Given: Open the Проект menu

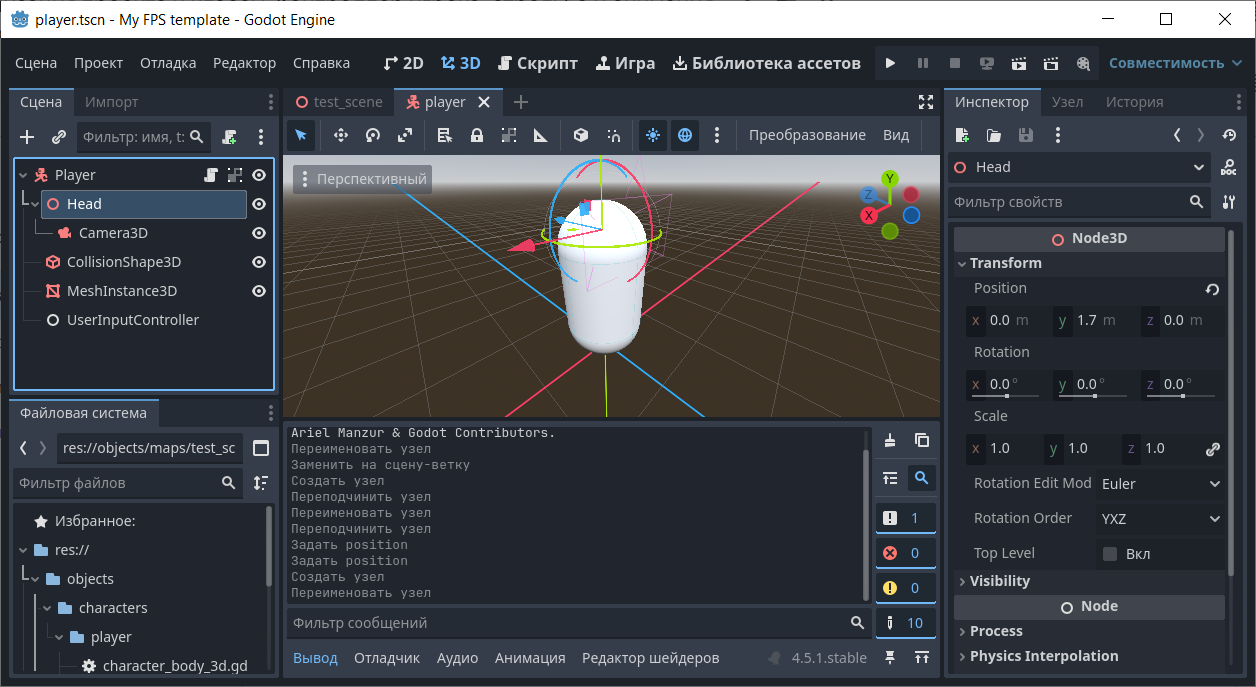Looking at the screenshot, I should (x=98, y=63).
